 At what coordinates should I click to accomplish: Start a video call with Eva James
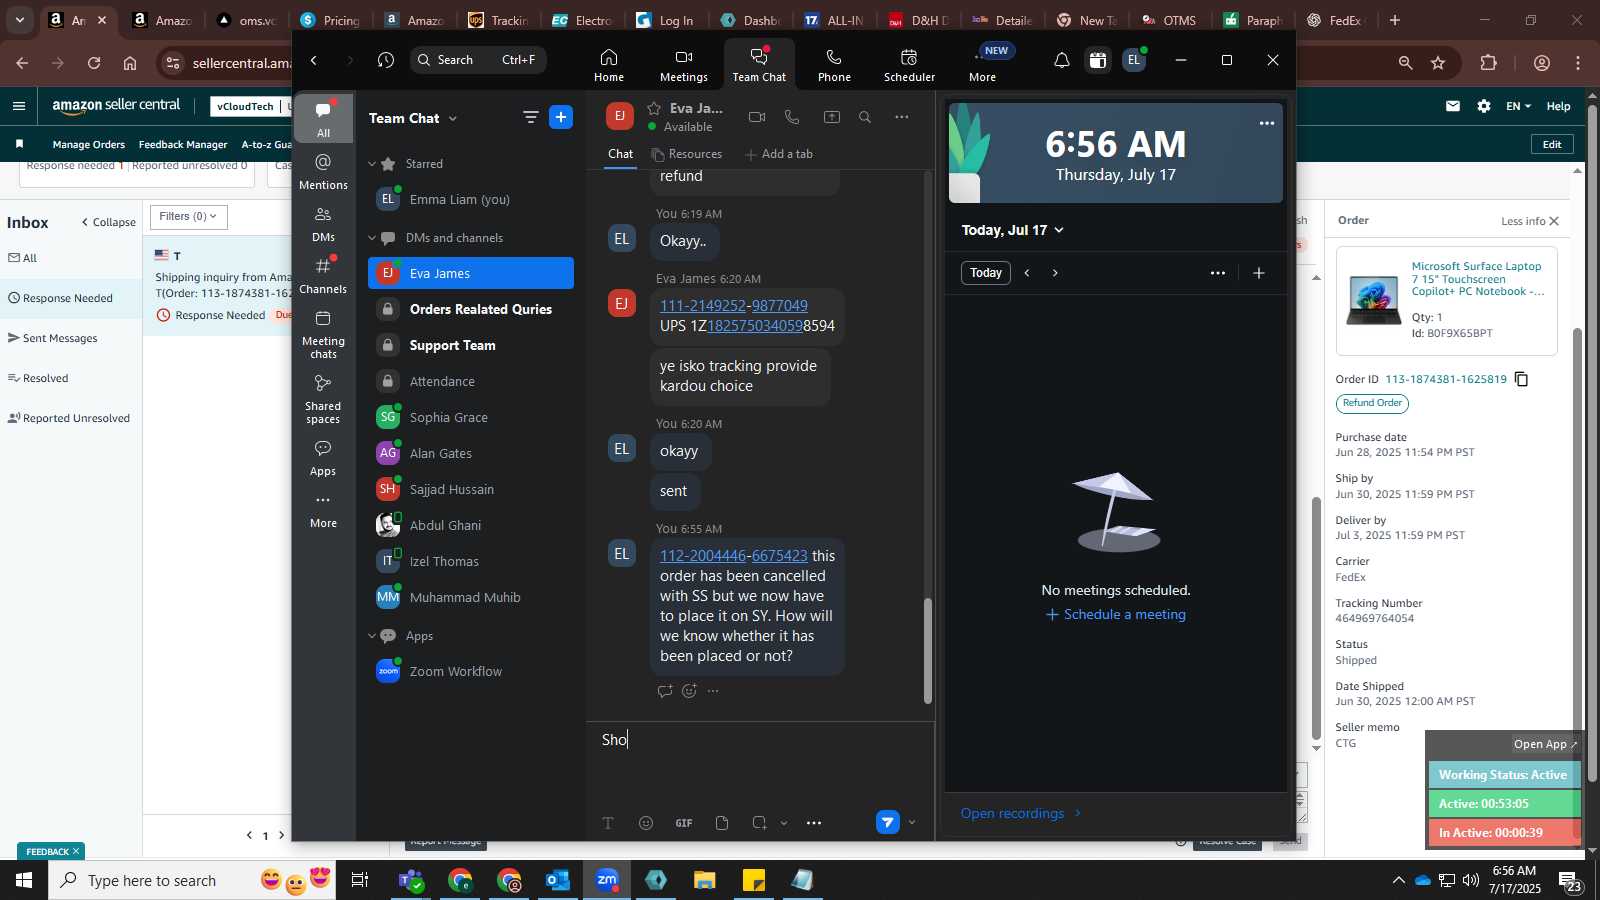[757, 117]
